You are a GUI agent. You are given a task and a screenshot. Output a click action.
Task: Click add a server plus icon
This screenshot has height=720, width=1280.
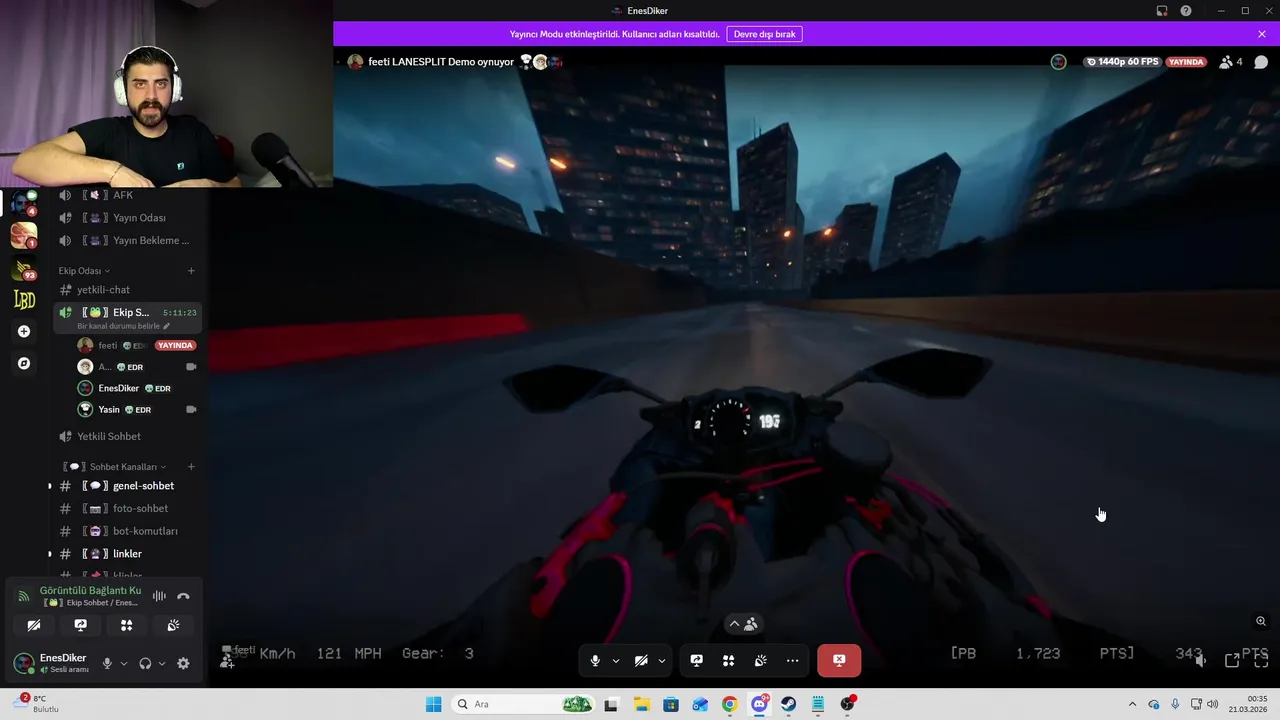coord(24,332)
